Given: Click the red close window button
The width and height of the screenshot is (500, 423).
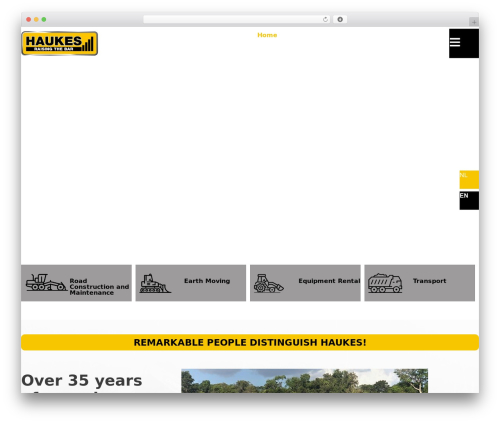Looking at the screenshot, I should click(29, 19).
